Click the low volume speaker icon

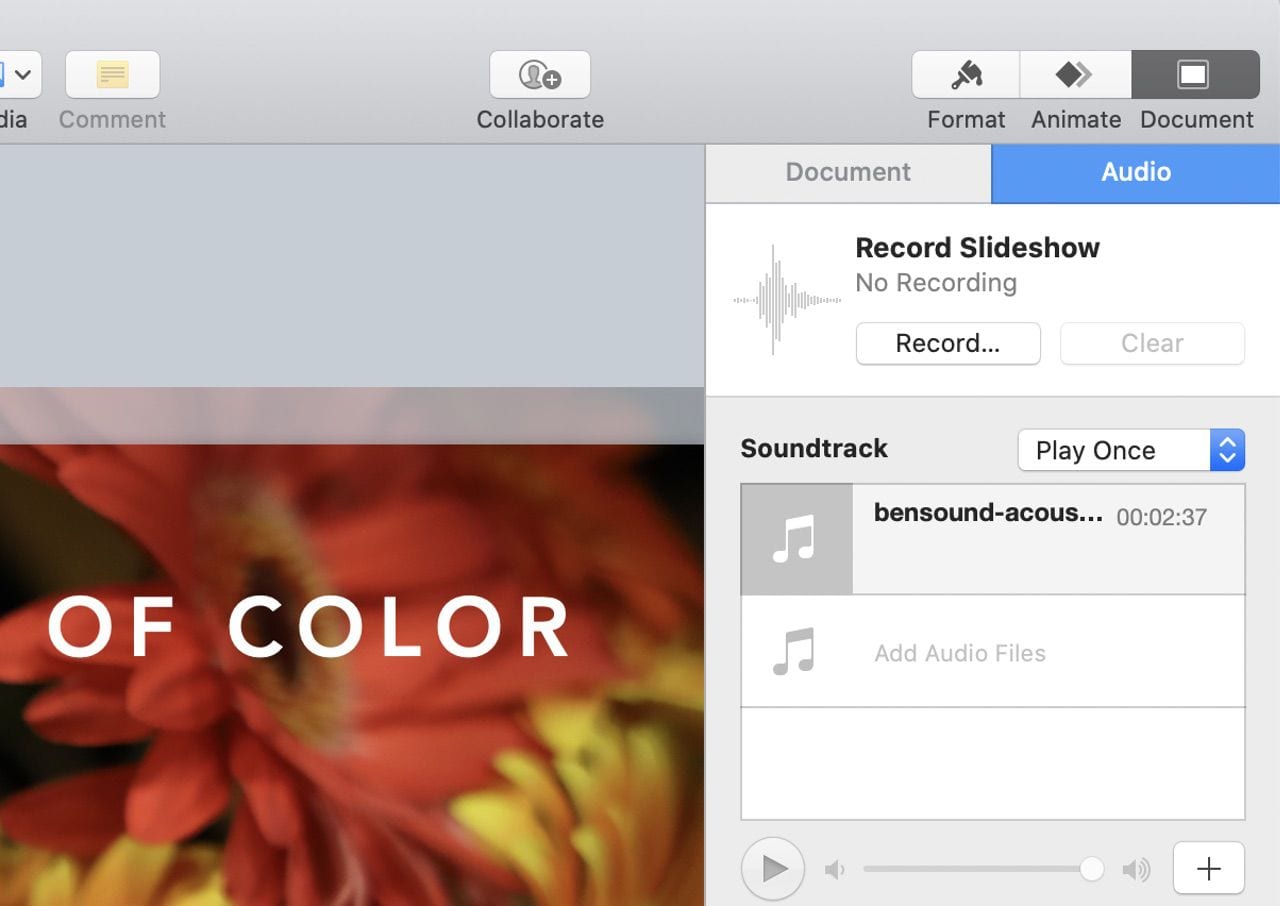[834, 870]
